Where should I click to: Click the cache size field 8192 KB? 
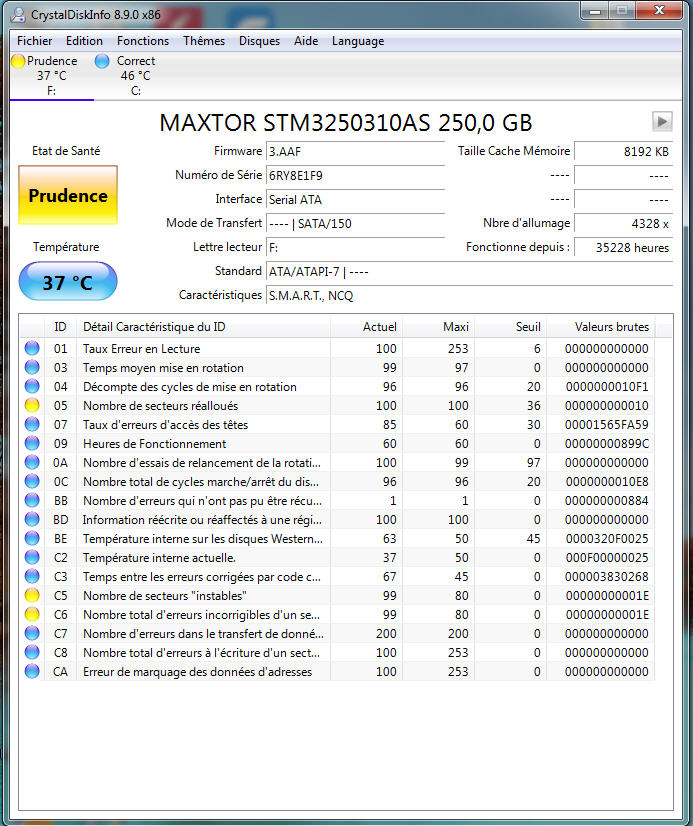point(623,152)
